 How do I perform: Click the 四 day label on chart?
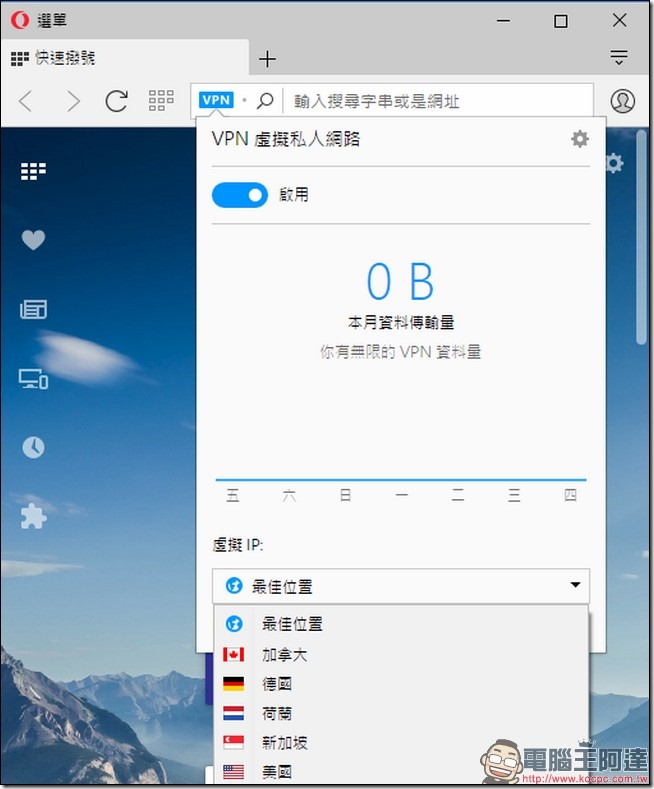pos(570,495)
